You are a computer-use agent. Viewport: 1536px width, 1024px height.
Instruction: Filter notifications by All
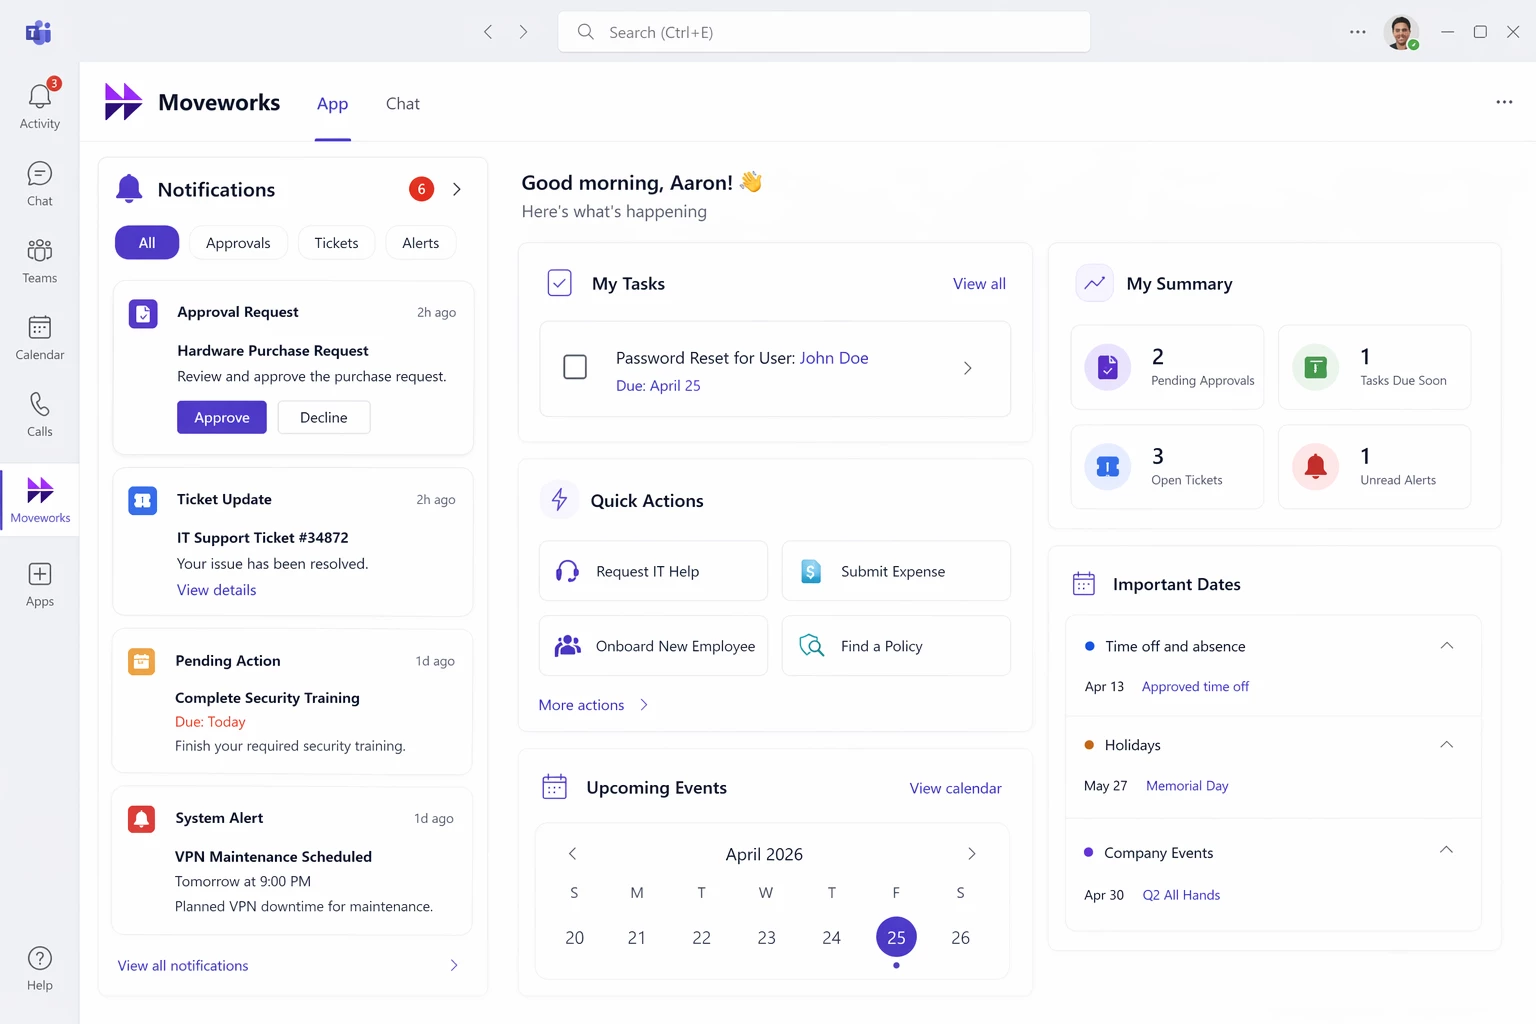pos(147,243)
